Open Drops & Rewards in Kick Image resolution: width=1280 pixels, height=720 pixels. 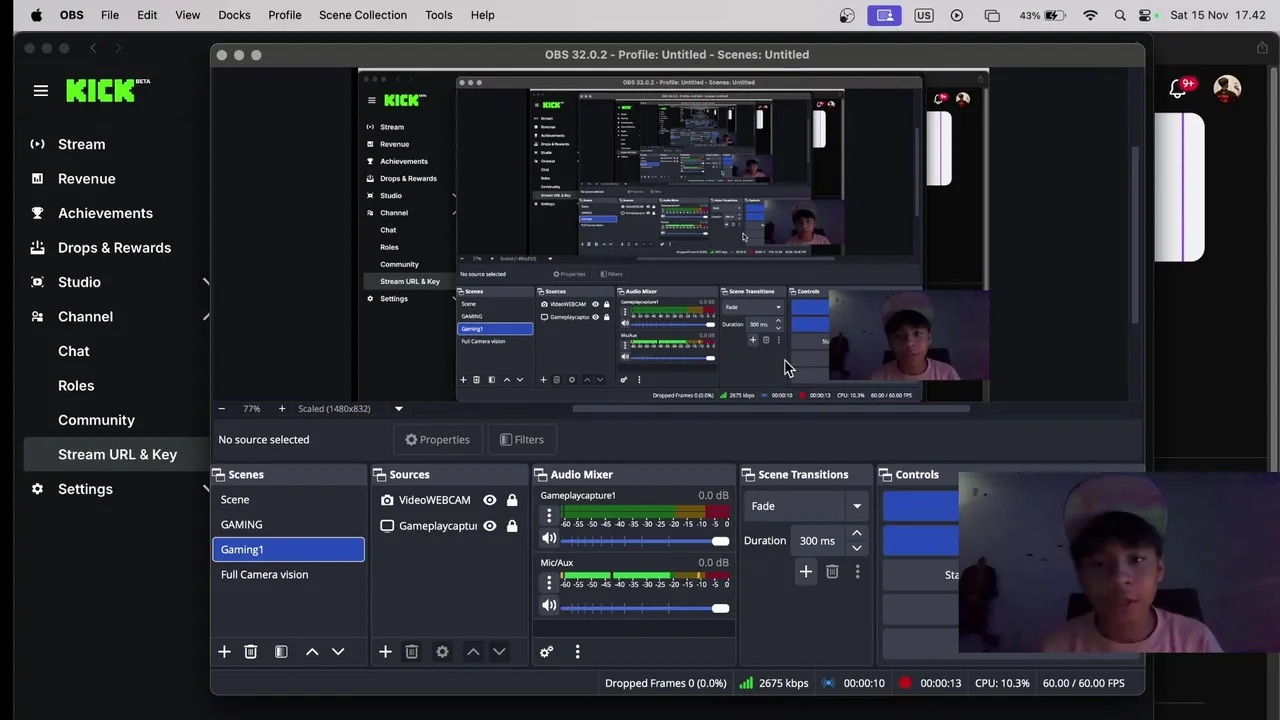click(114, 248)
